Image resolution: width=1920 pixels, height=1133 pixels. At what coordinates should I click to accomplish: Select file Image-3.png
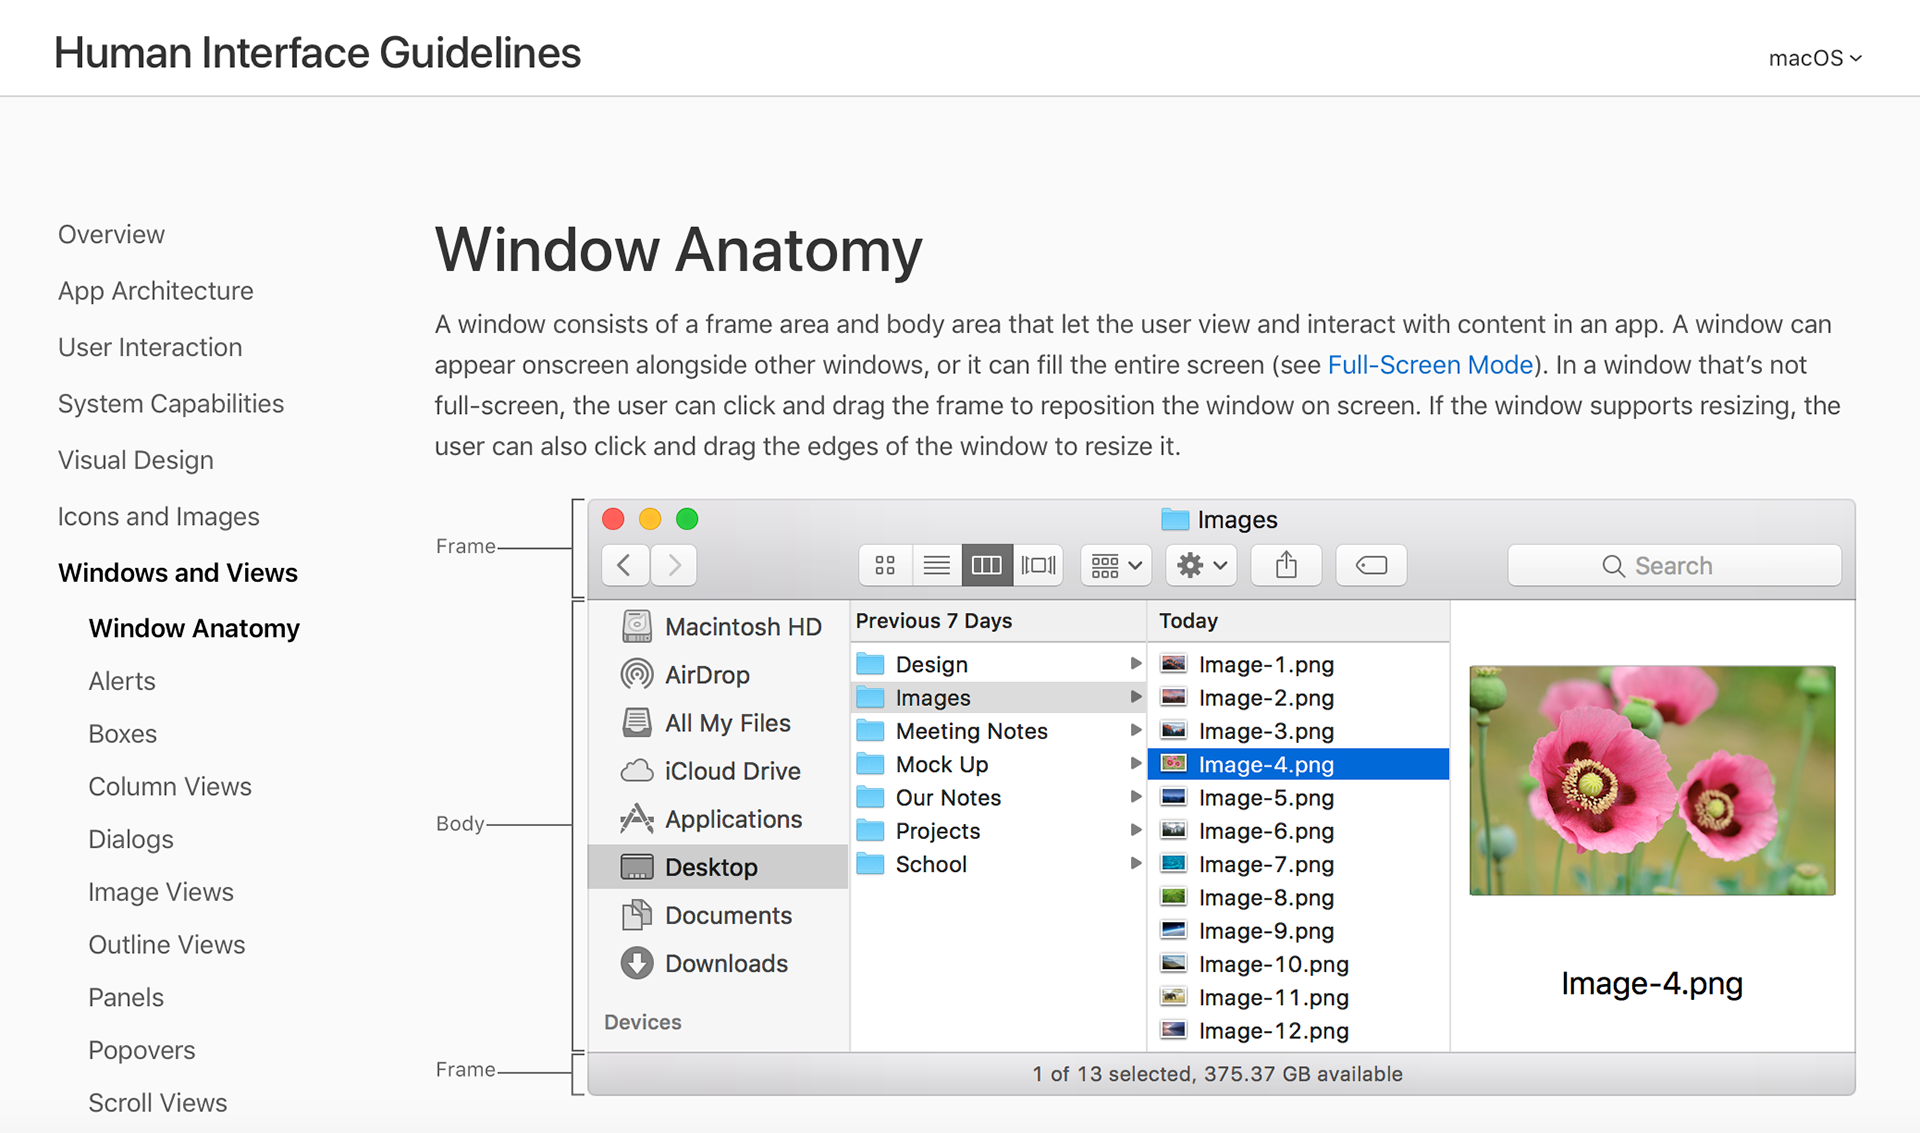1298,731
